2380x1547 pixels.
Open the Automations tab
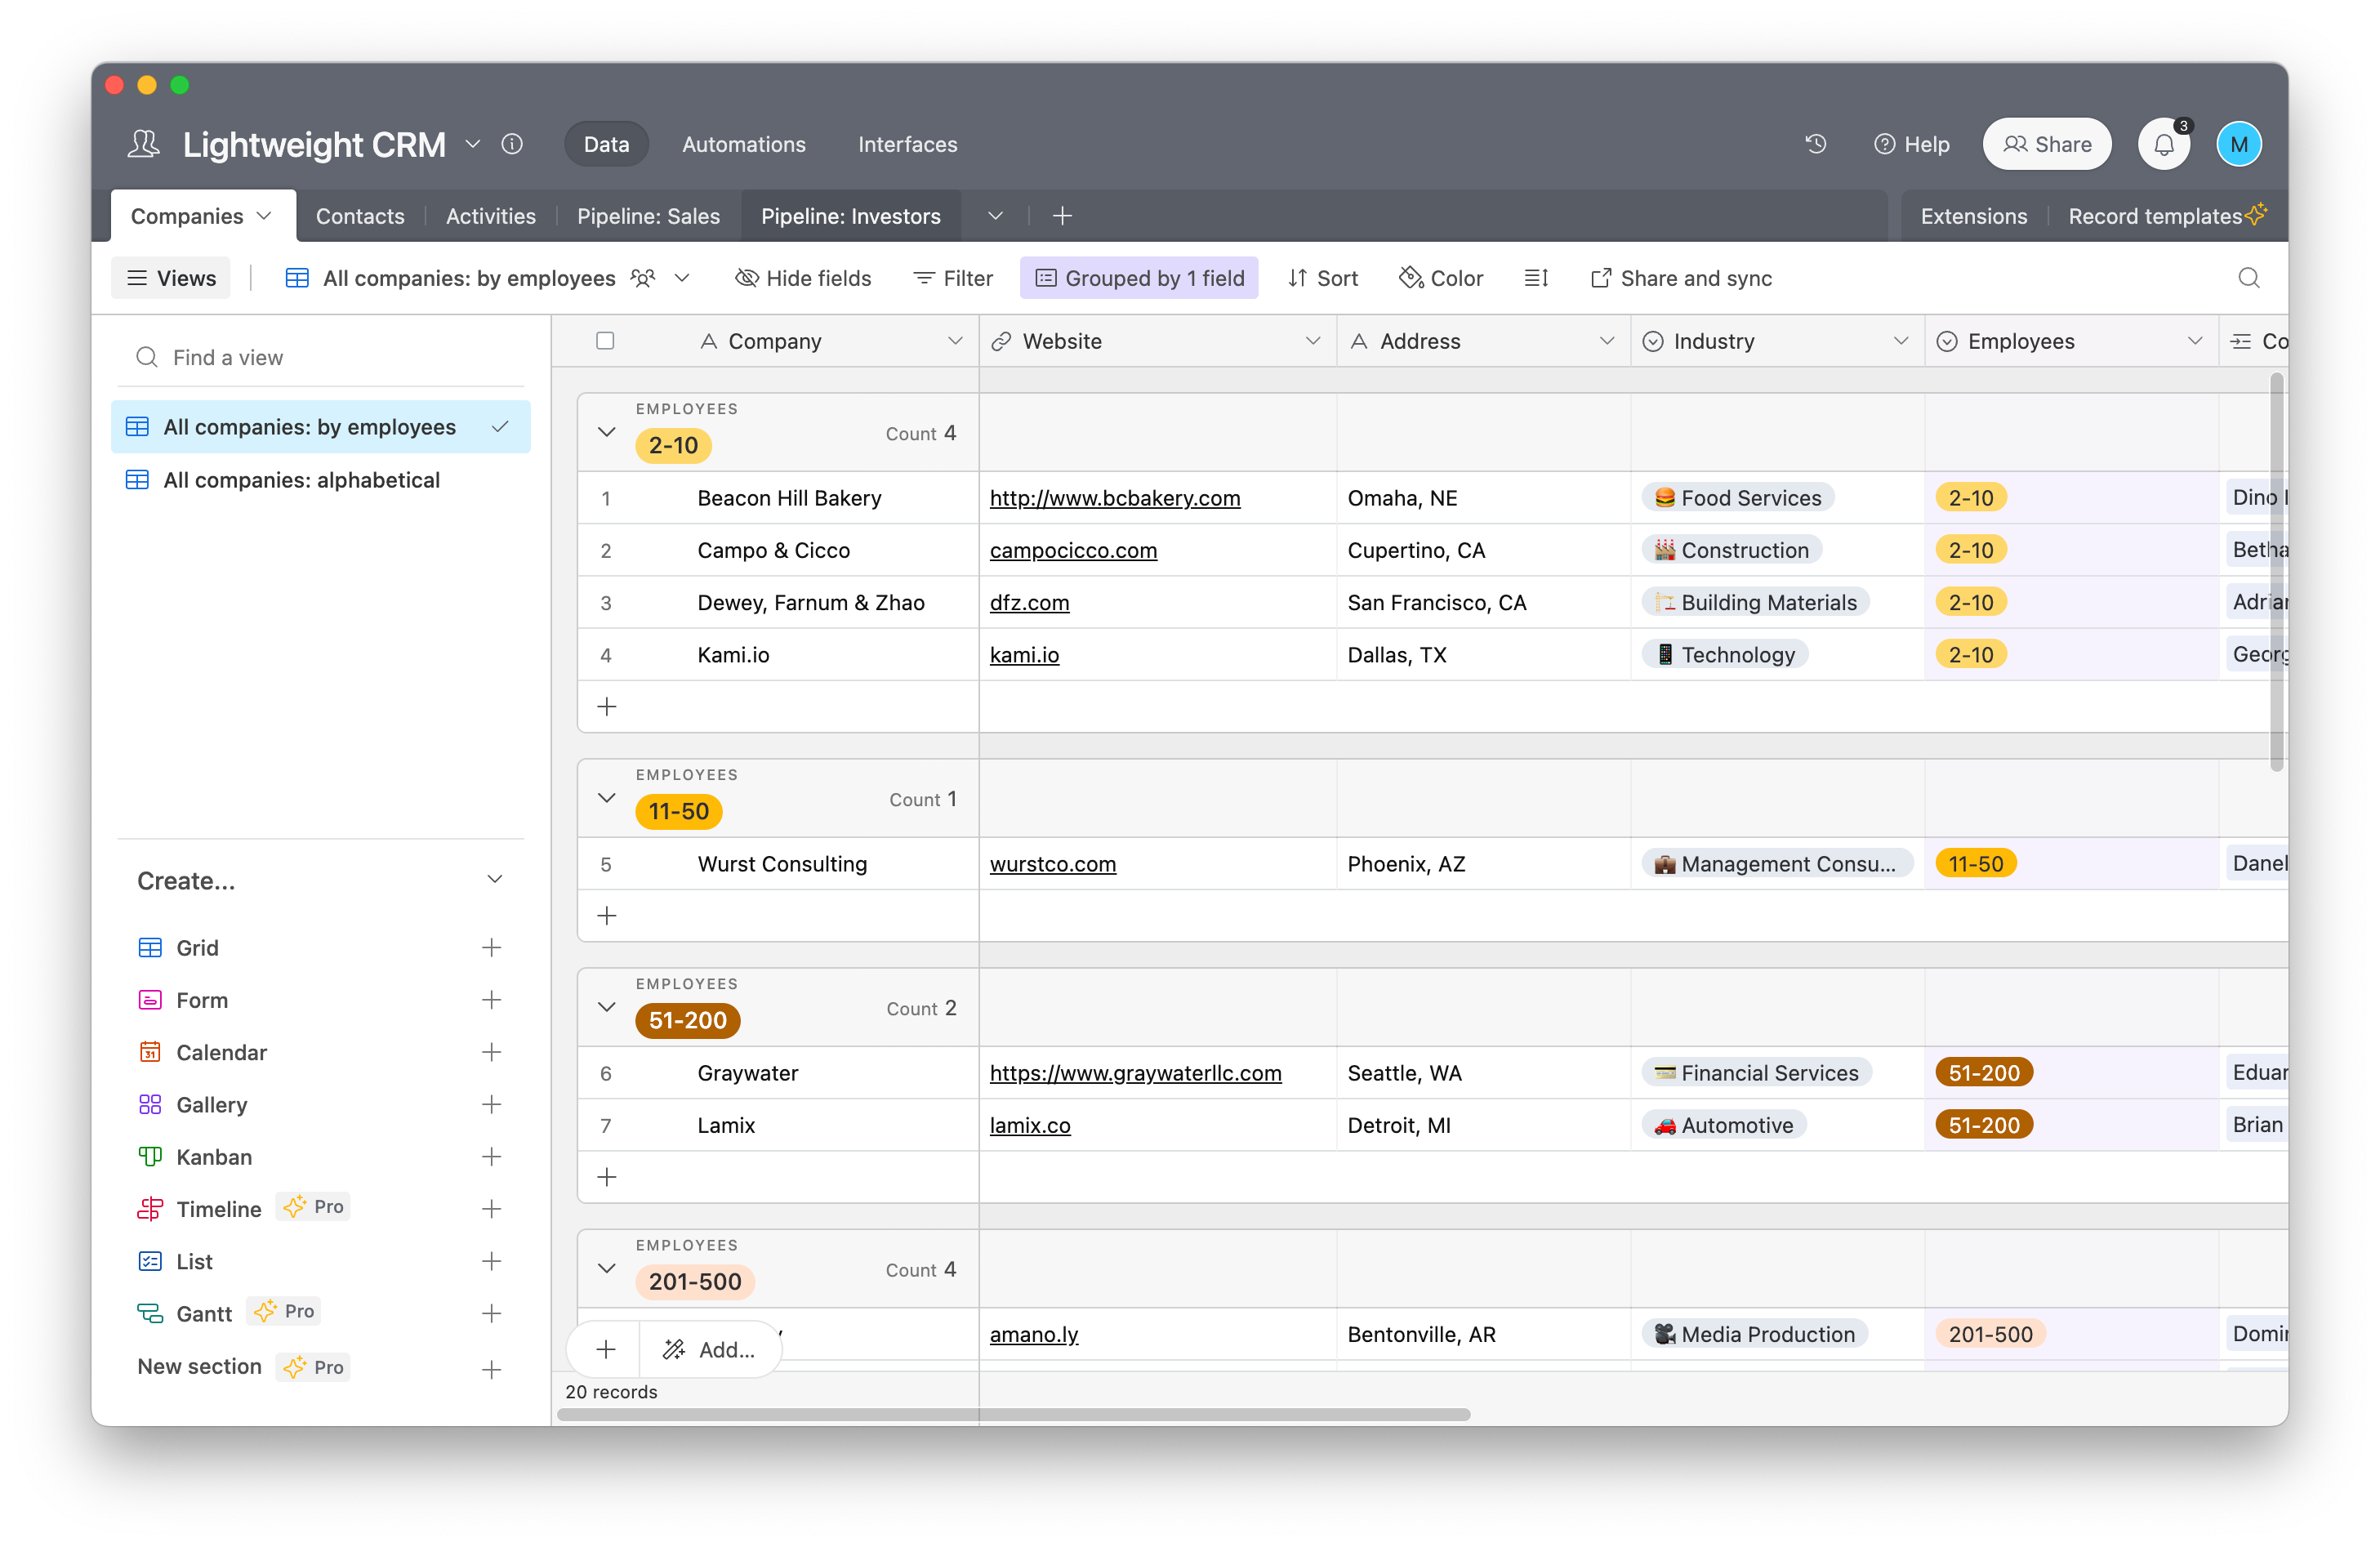click(x=743, y=144)
